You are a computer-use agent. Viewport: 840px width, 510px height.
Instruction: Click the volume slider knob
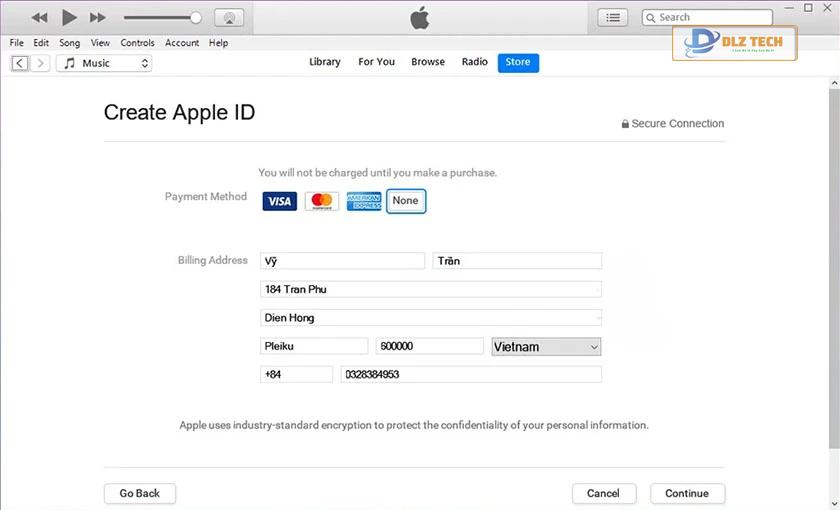196,18
